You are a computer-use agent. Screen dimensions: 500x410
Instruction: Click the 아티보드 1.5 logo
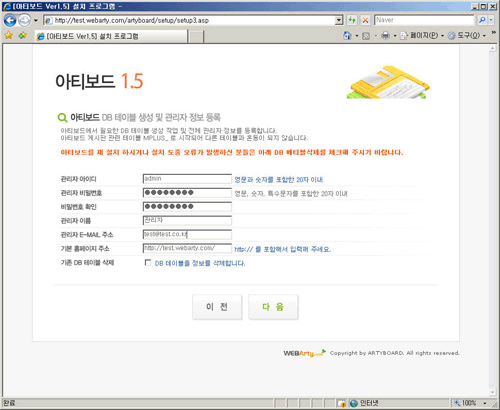pyautogui.click(x=99, y=81)
